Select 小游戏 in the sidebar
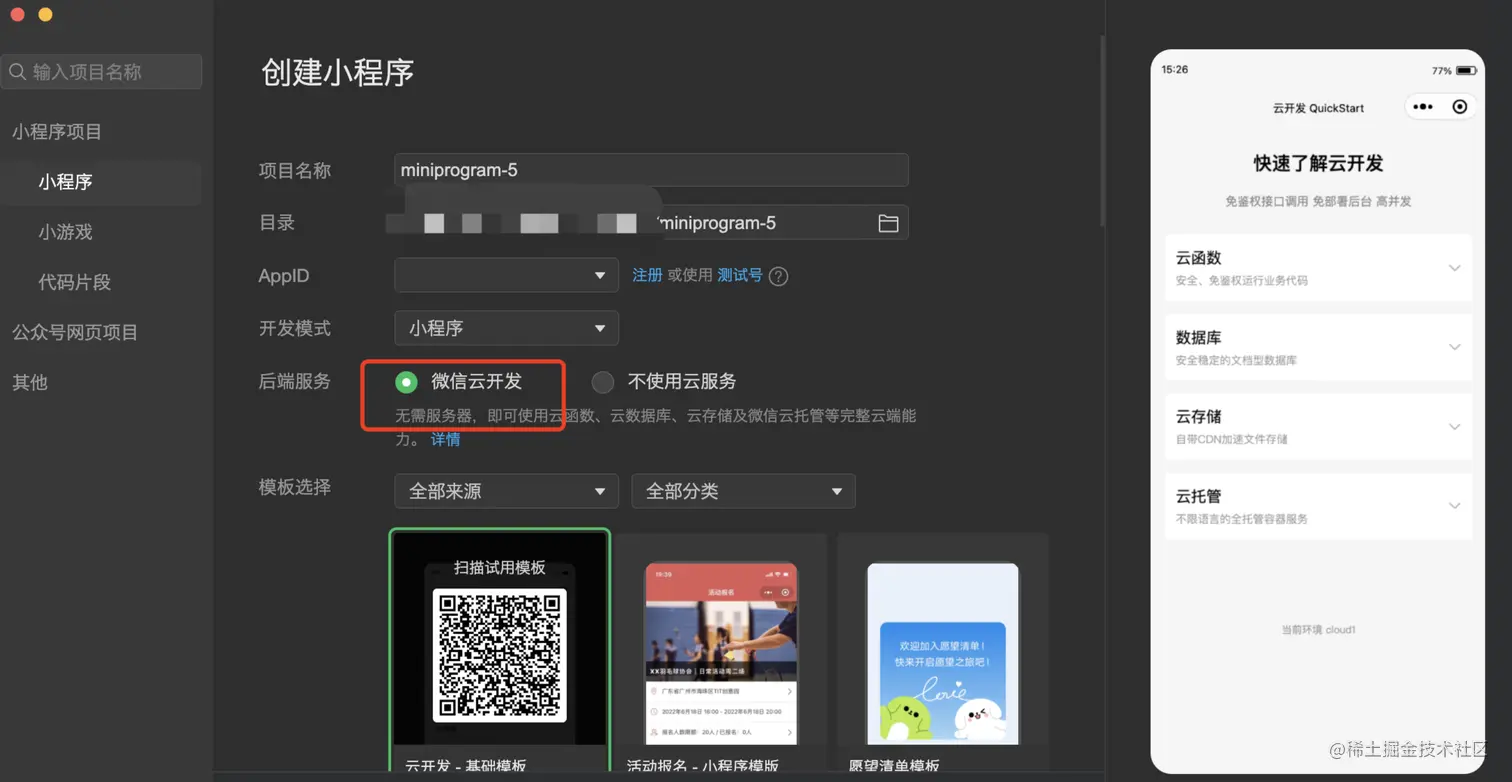The image size is (1512, 782). pos(66,232)
